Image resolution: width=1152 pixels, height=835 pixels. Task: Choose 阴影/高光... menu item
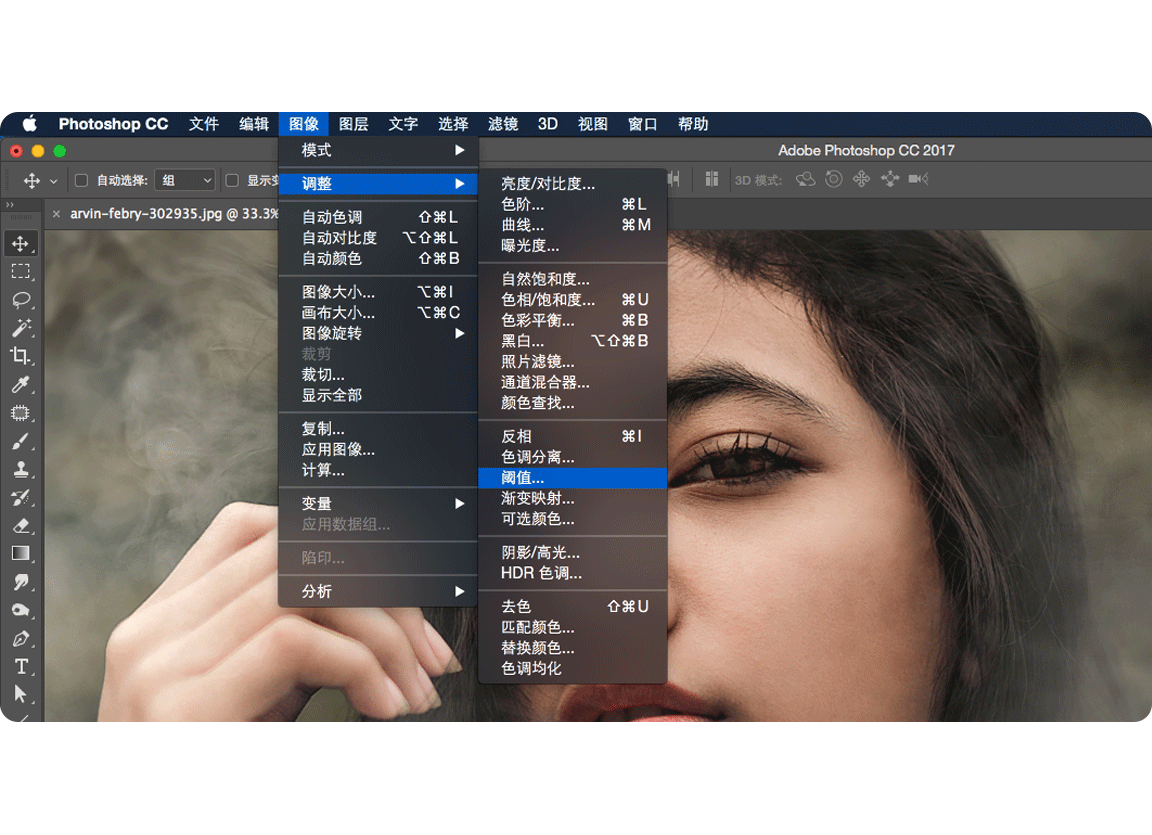coord(572,552)
